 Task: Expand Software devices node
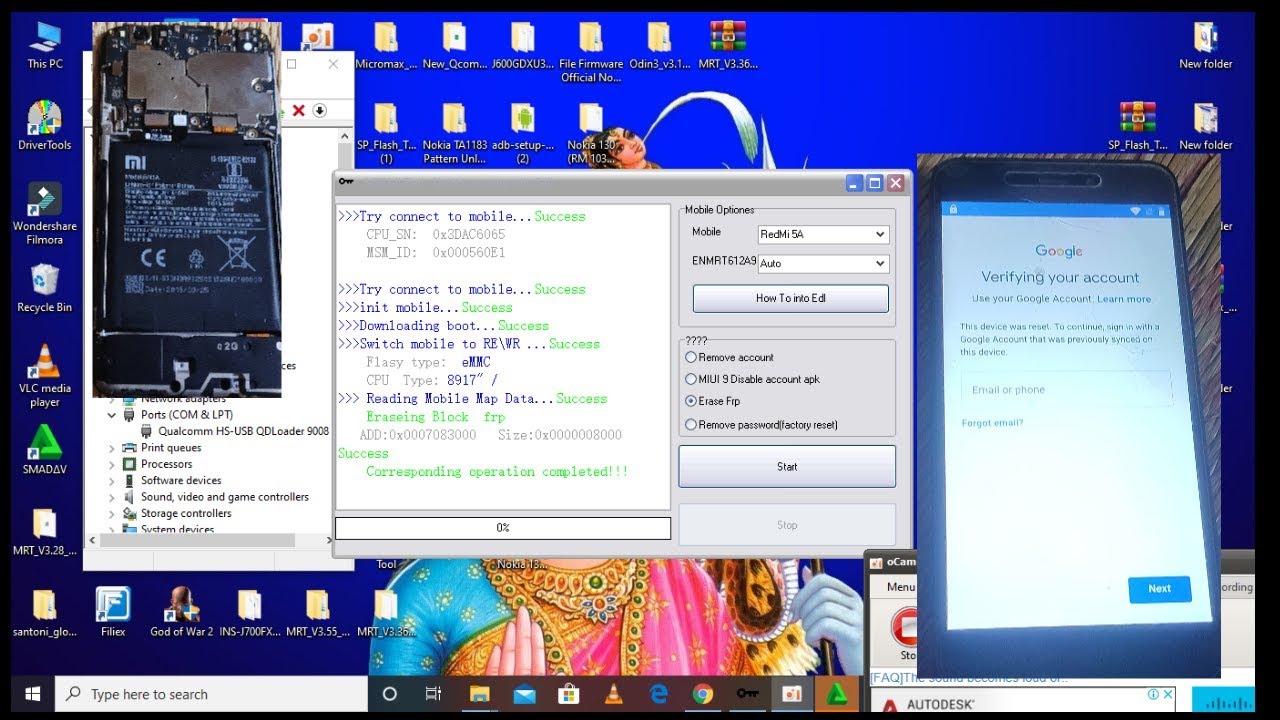(111, 481)
